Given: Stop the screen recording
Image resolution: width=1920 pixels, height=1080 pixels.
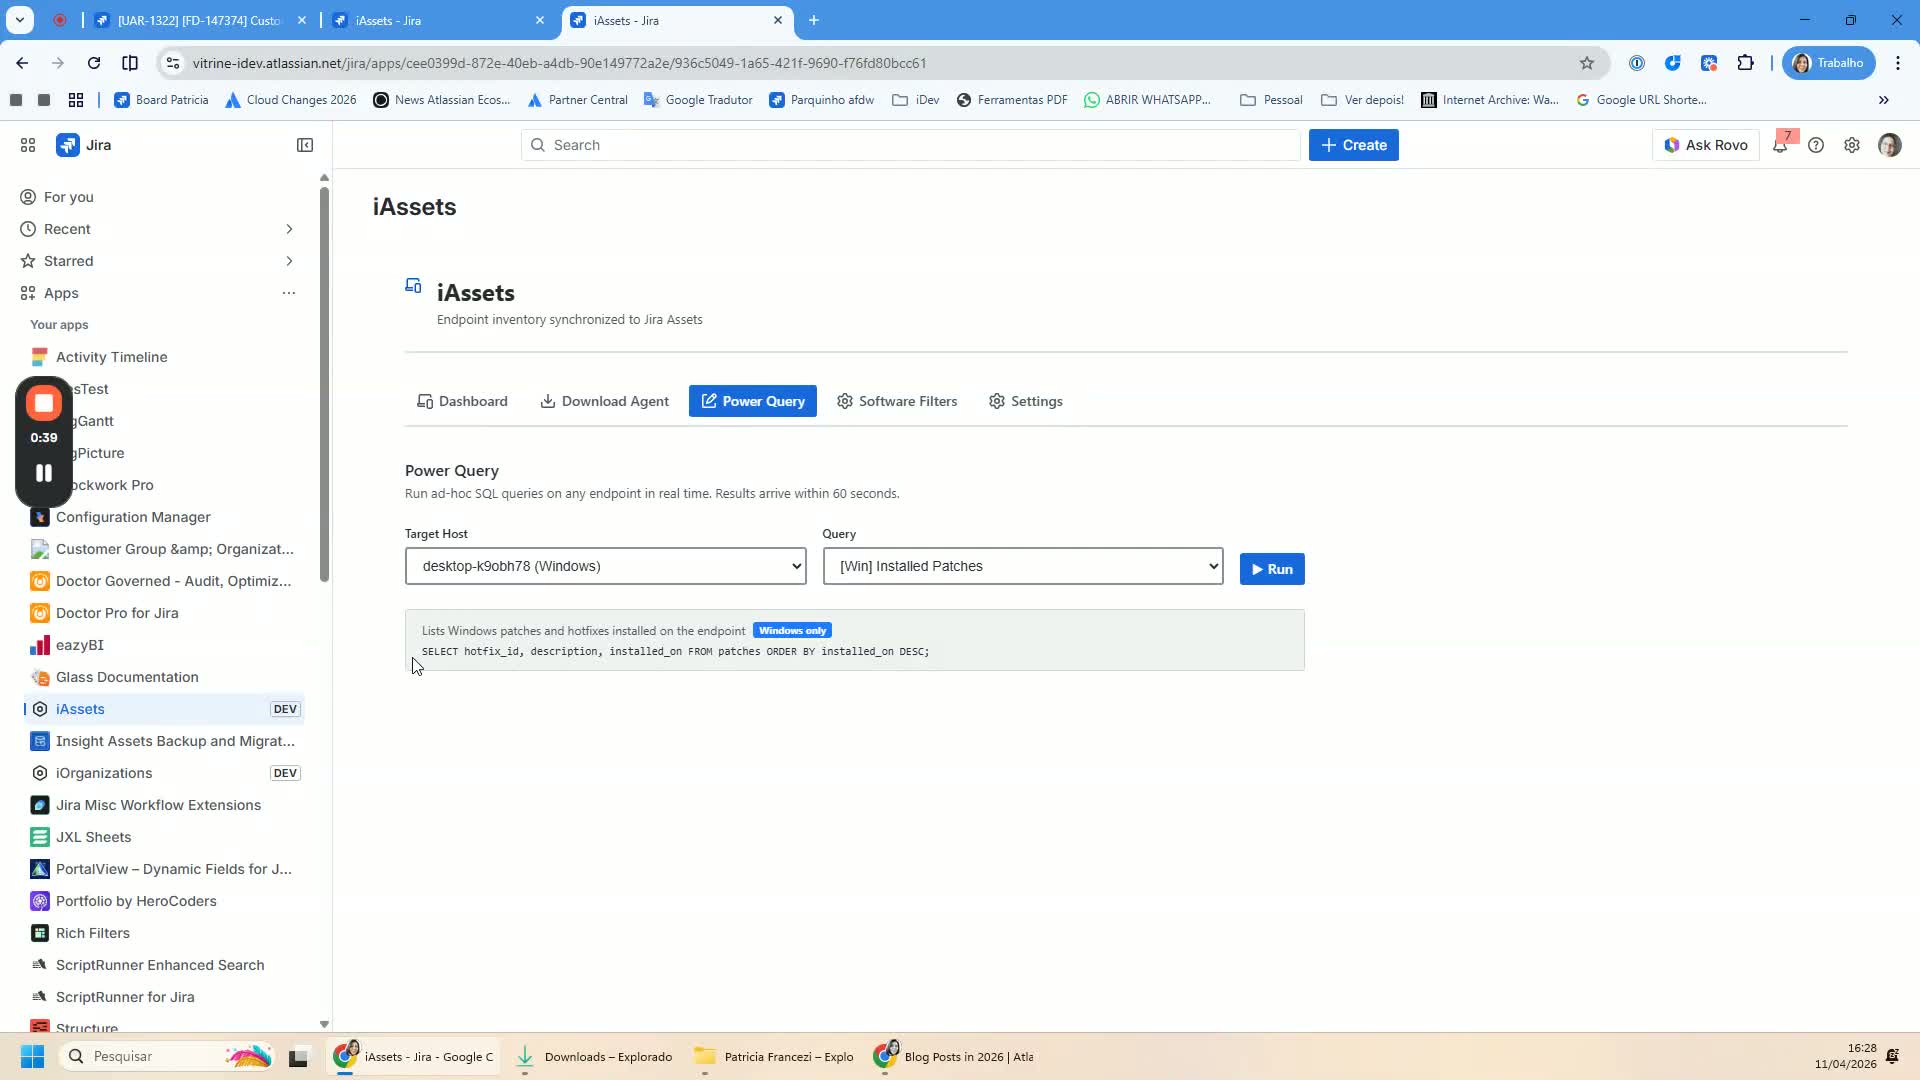Looking at the screenshot, I should (x=43, y=403).
